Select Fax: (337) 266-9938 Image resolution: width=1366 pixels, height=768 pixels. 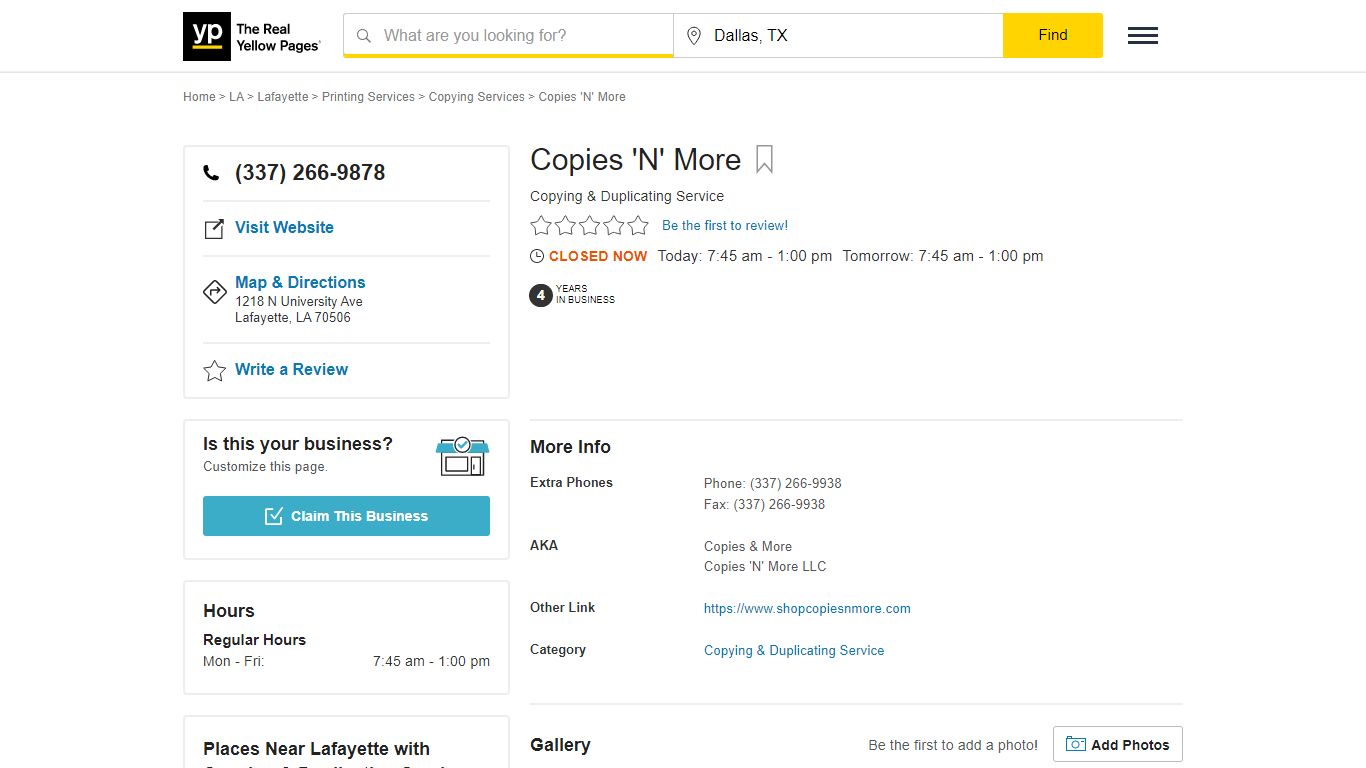[765, 505]
